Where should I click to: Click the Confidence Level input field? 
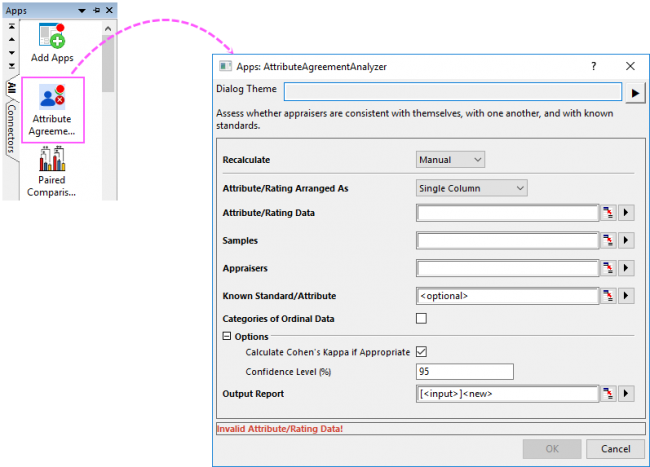464,372
